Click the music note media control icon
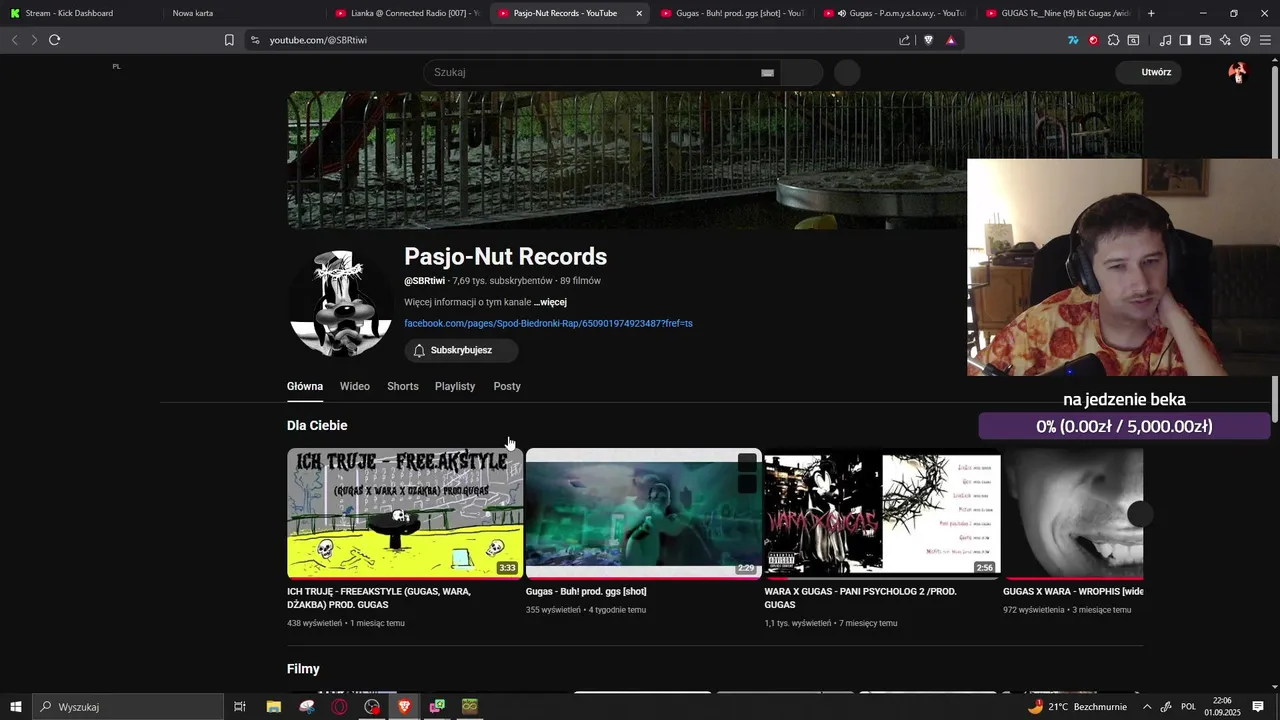 (x=1165, y=40)
